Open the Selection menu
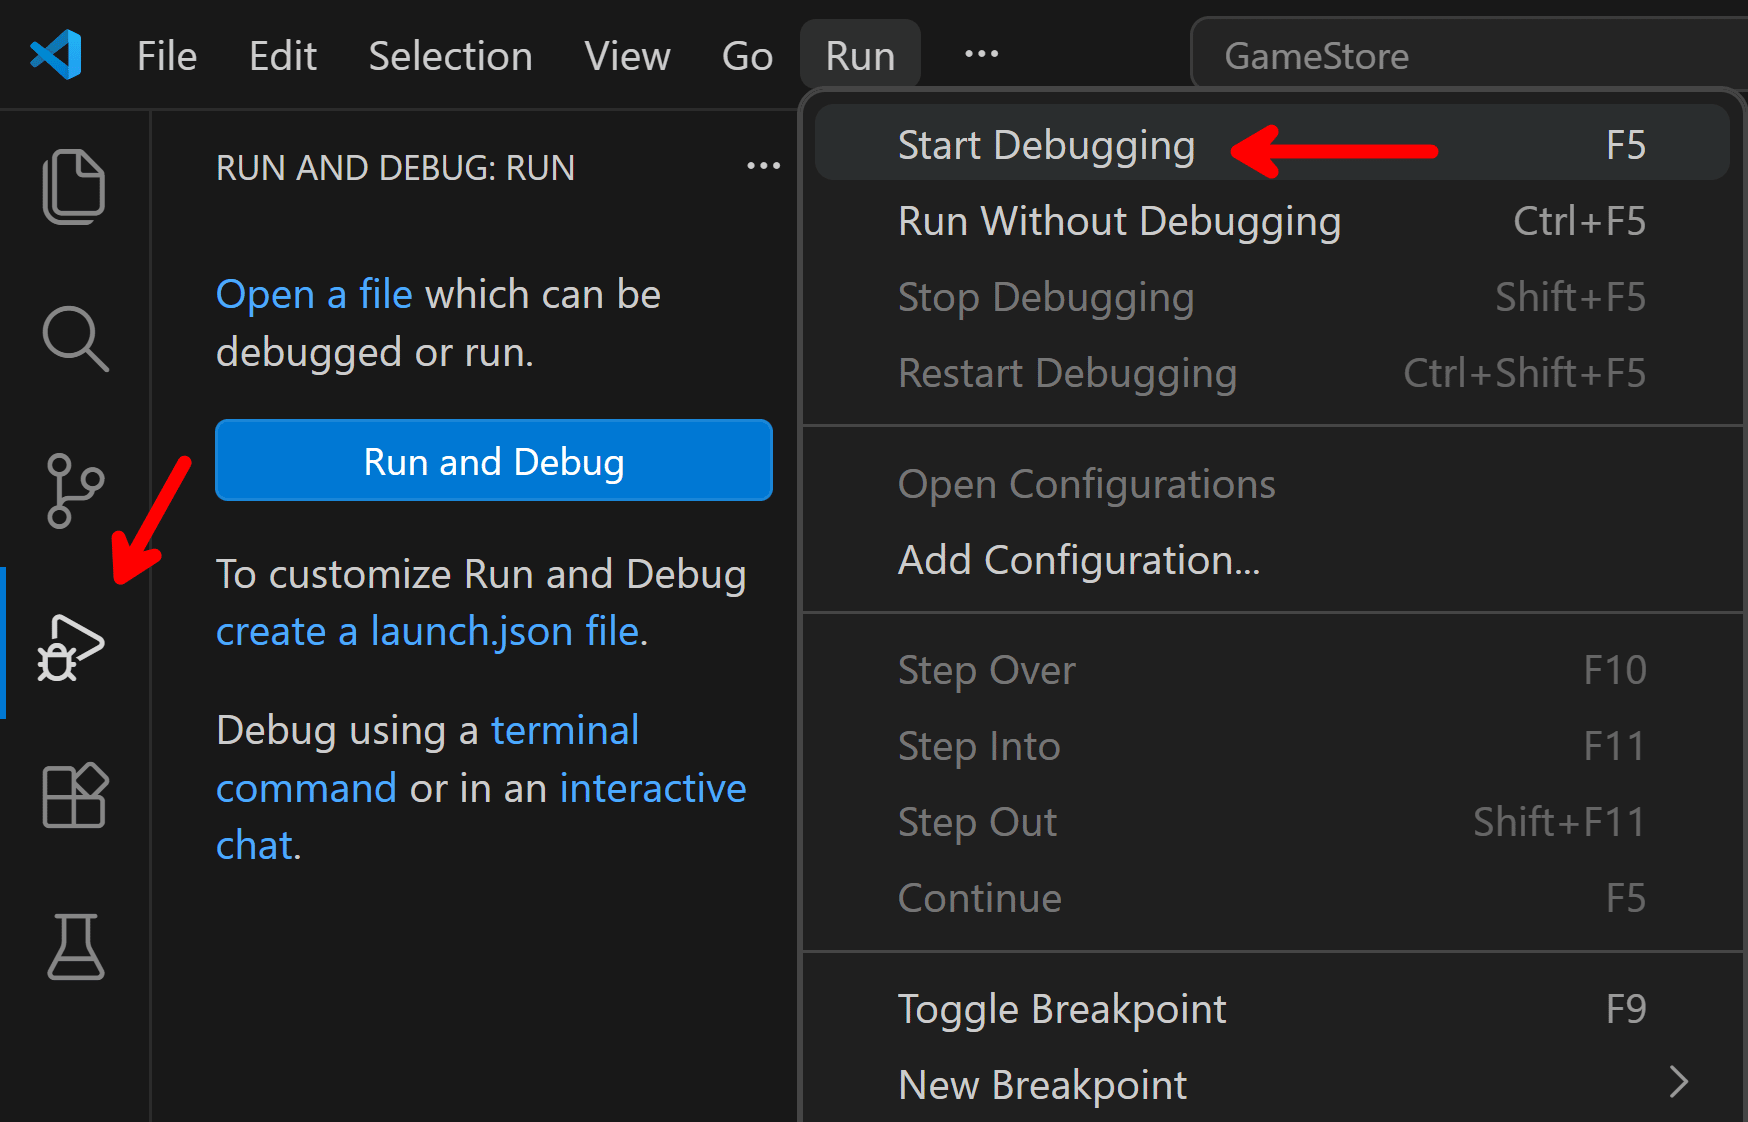This screenshot has height=1122, width=1748. coord(450,56)
